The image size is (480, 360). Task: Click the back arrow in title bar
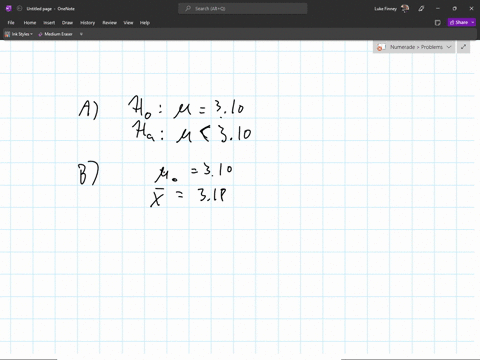pyautogui.click(x=20, y=9)
